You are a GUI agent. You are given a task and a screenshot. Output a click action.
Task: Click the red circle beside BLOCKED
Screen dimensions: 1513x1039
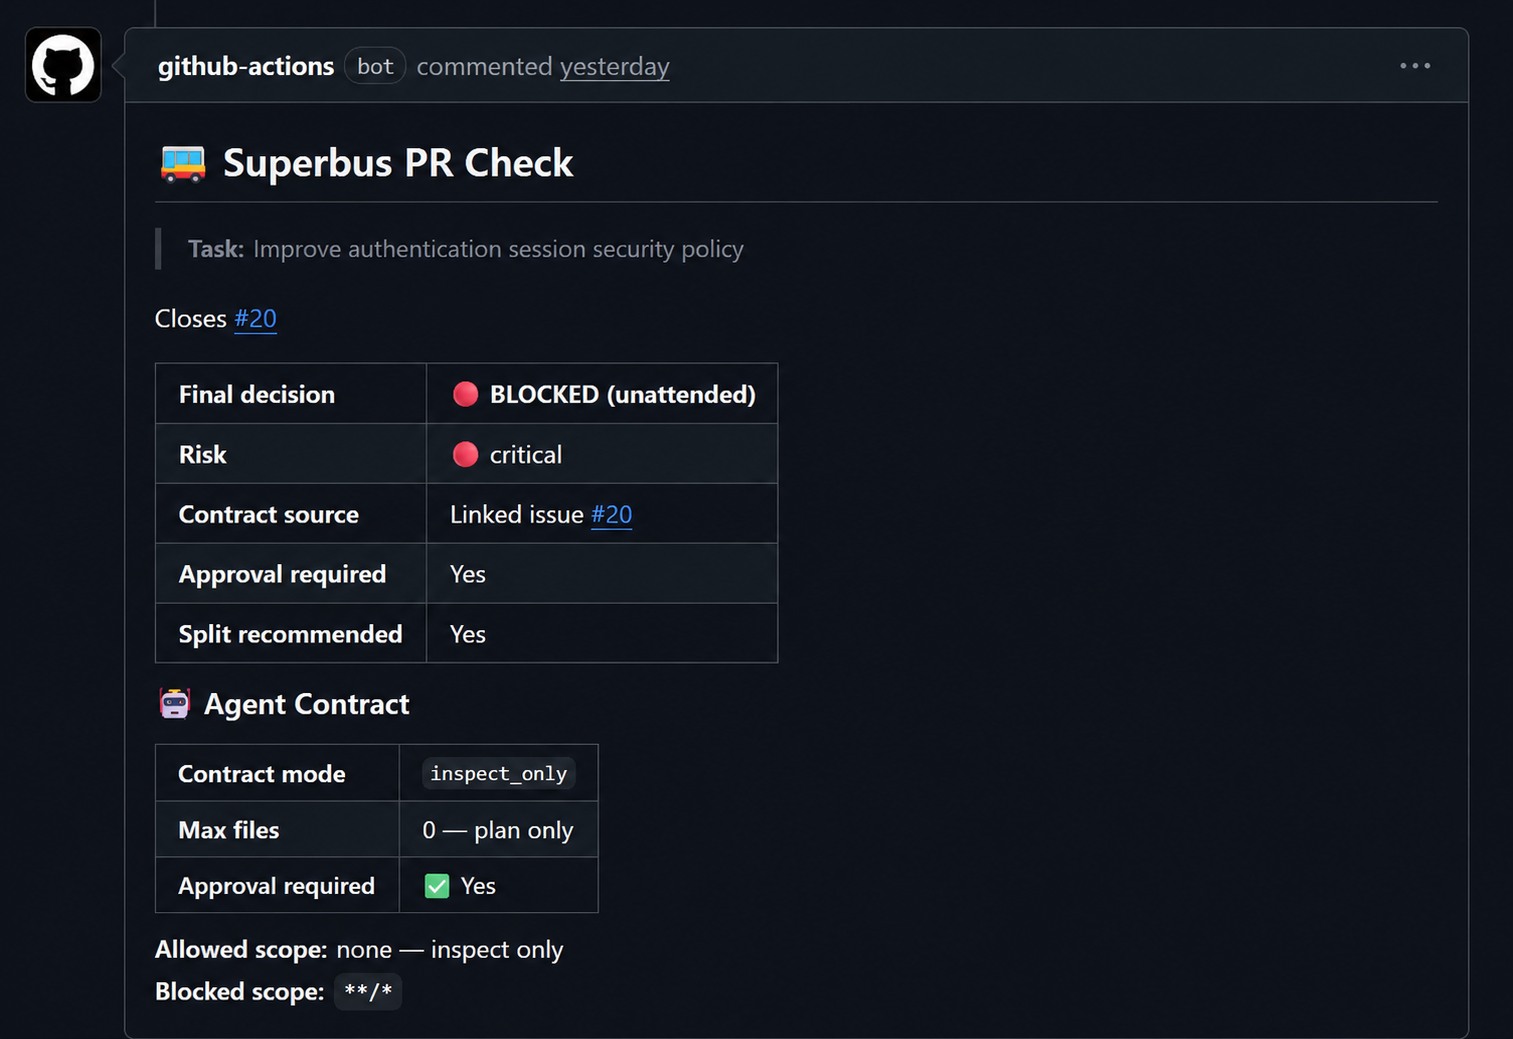pos(465,394)
